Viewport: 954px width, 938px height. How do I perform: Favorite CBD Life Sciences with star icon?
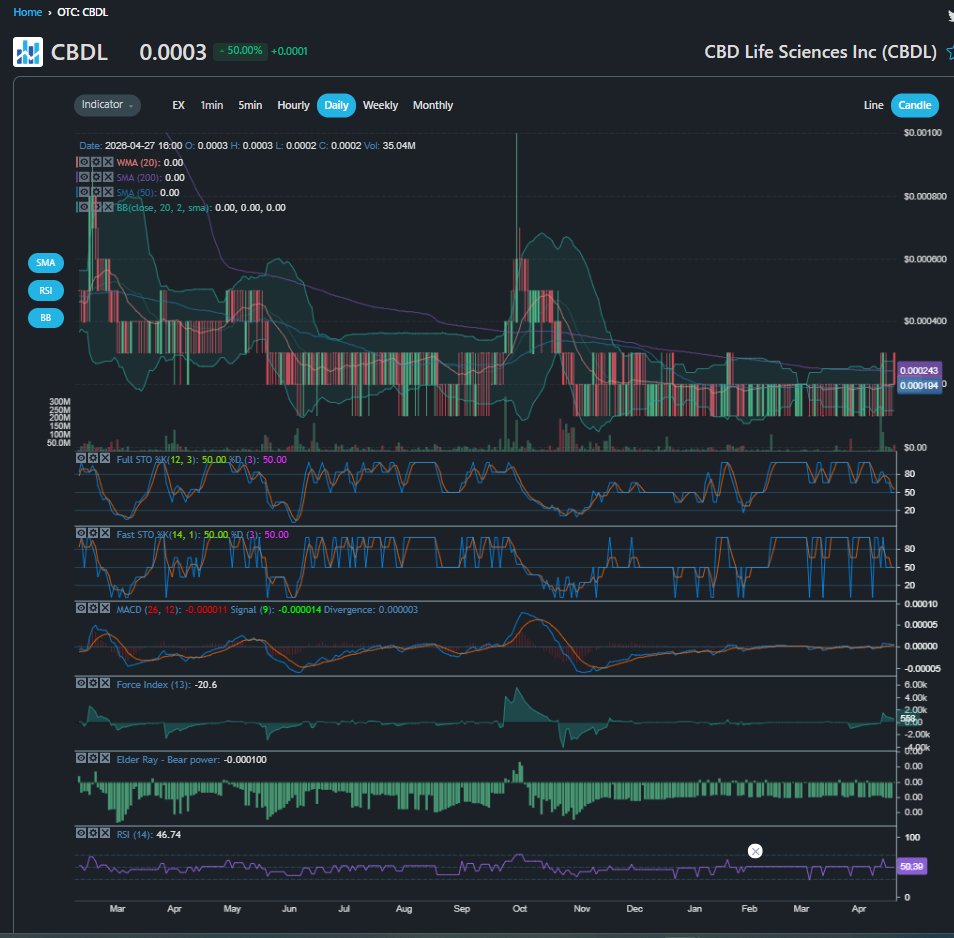point(950,52)
